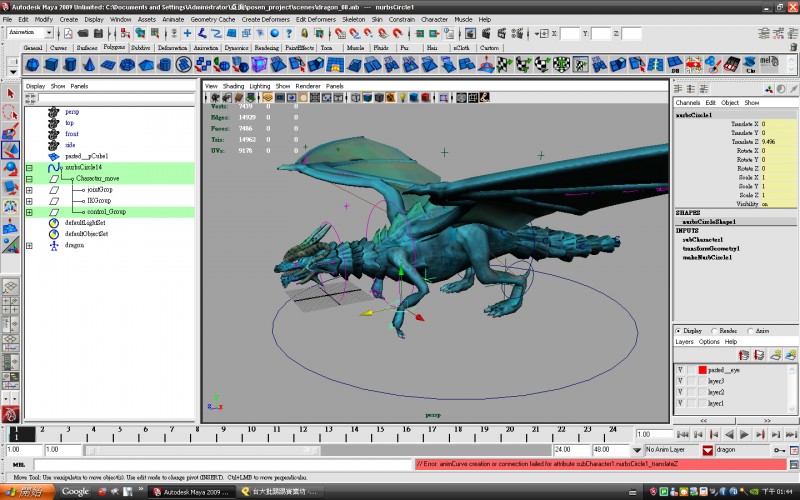Pick the Select tool arrow in toolbox
This screenshot has width=800, height=500.
tap(10, 93)
